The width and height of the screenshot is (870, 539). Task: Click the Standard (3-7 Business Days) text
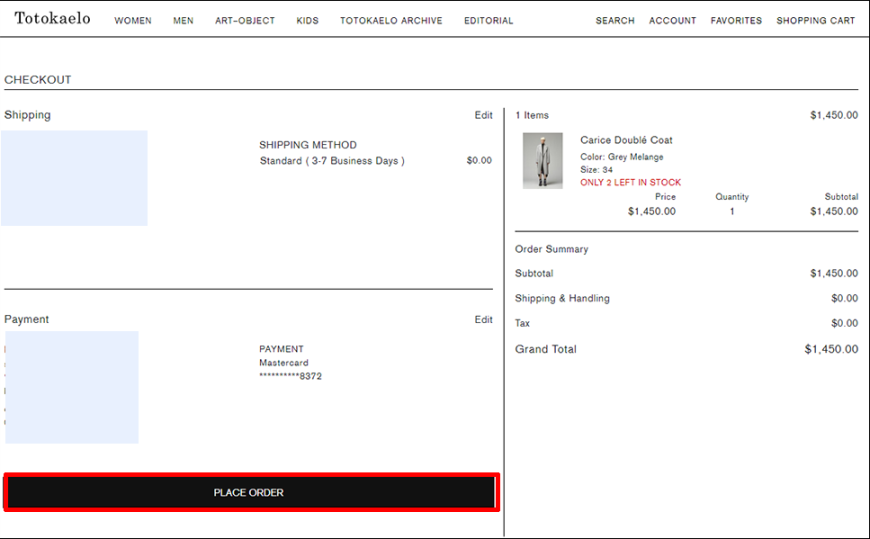tap(332, 161)
